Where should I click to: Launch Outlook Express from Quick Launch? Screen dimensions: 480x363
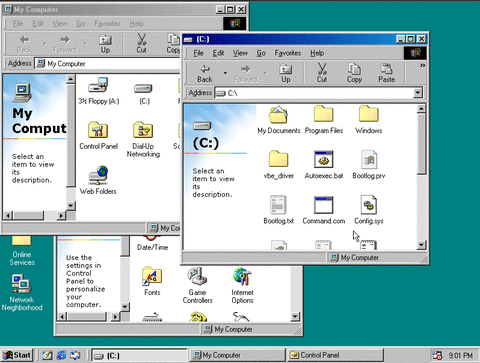[x=75, y=355]
